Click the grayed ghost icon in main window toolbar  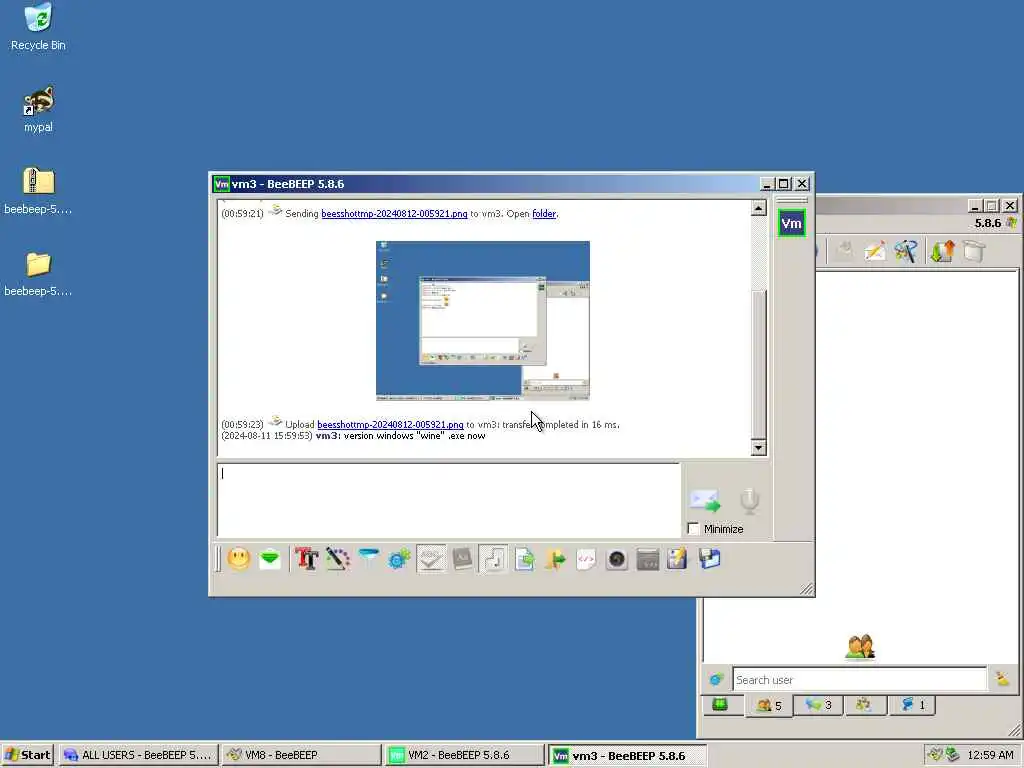tap(844, 251)
